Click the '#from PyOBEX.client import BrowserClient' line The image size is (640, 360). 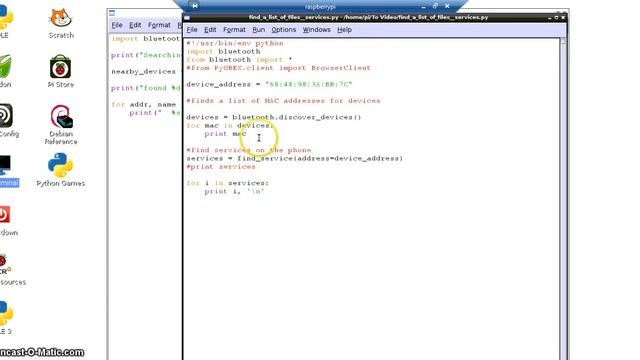(x=278, y=68)
